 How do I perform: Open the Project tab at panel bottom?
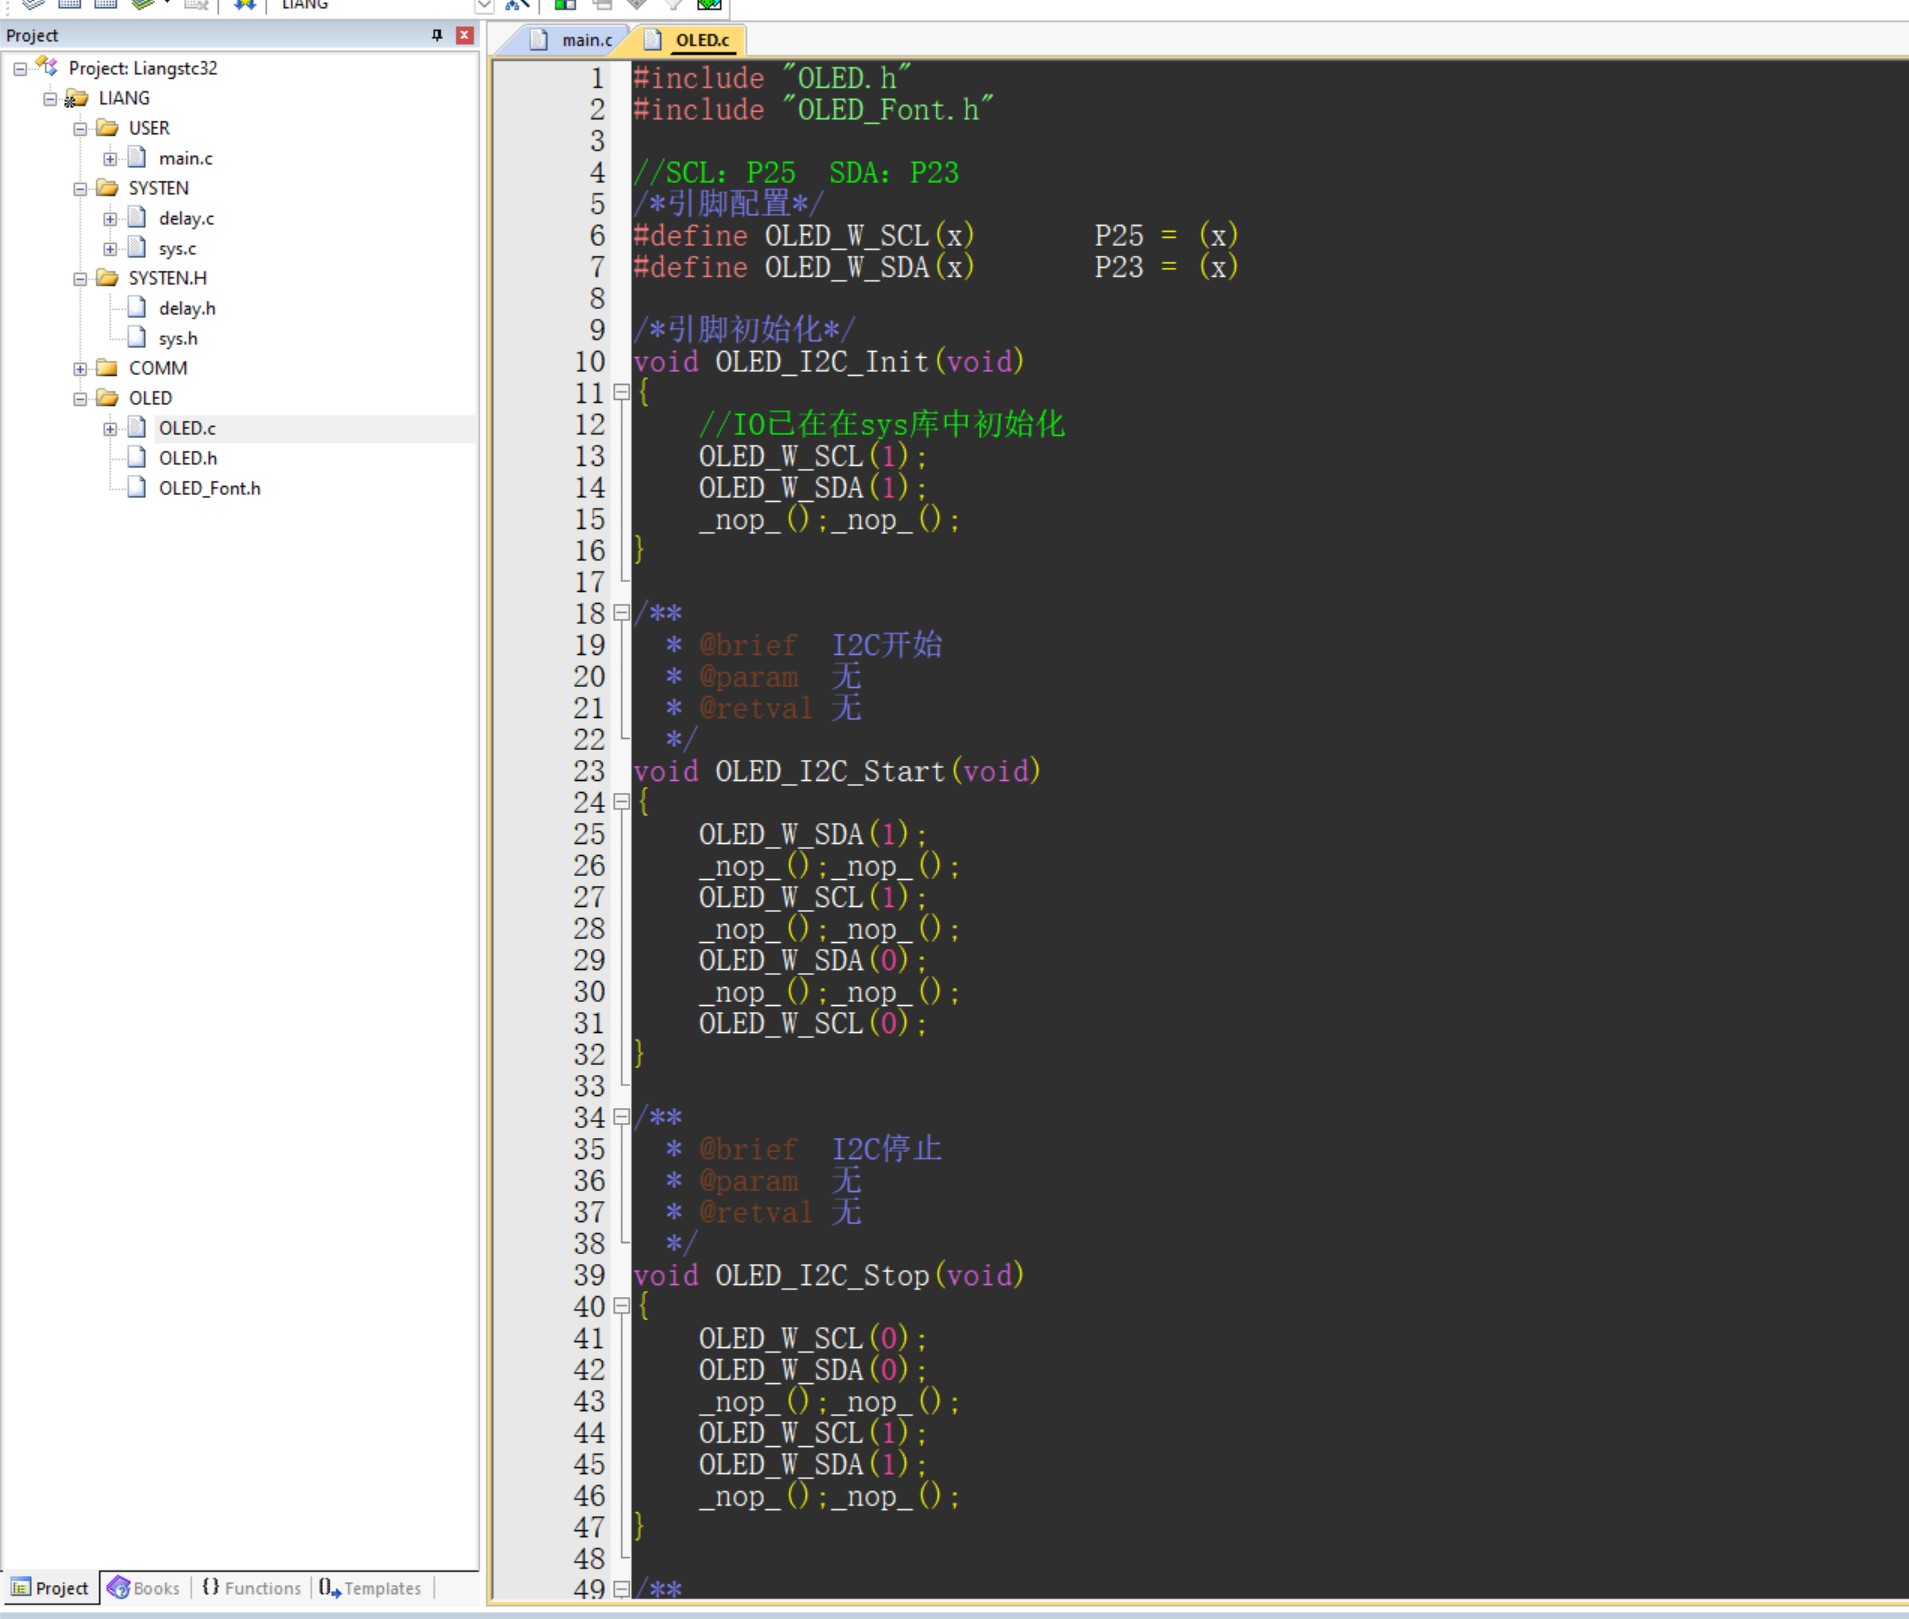[50, 1588]
